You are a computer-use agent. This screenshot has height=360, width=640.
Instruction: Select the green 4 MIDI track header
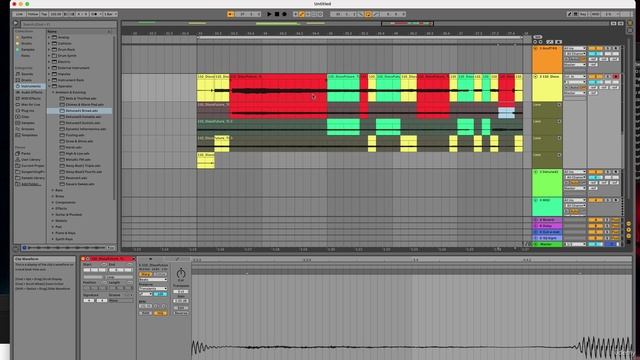[549, 207]
